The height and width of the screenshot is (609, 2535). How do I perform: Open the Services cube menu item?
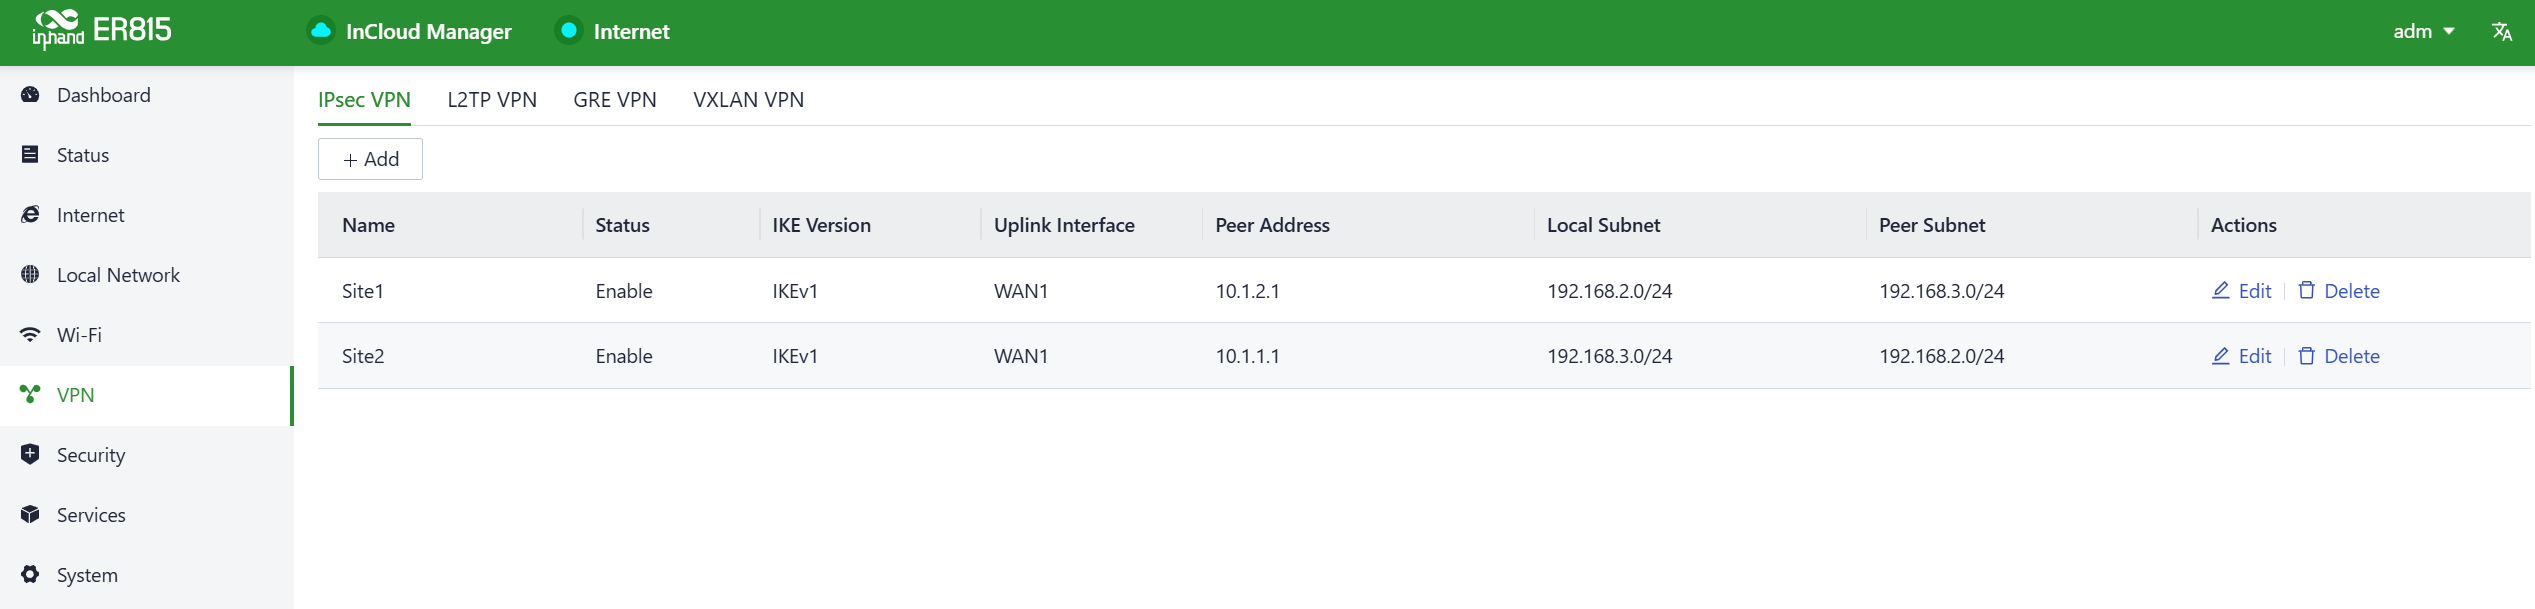click(x=90, y=515)
